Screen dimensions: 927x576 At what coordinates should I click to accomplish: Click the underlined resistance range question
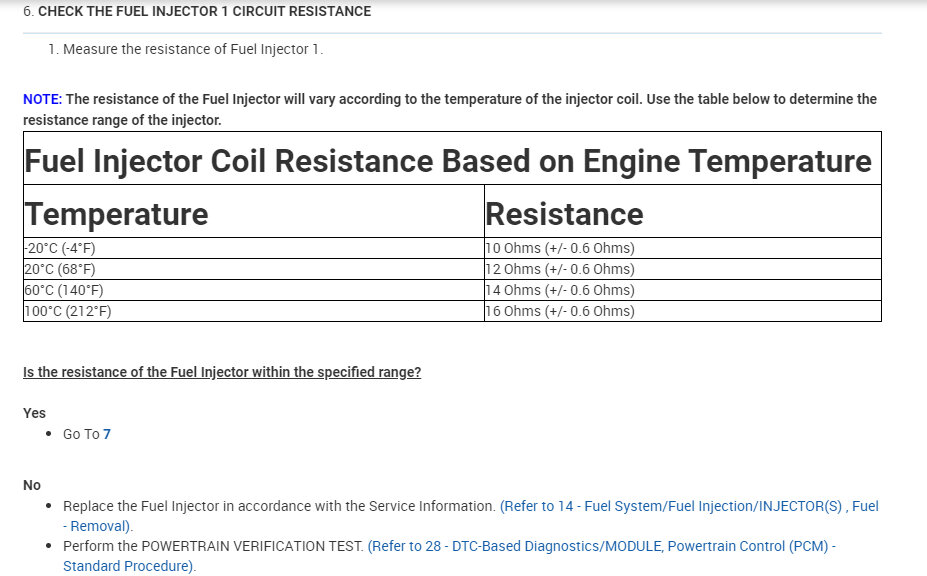click(x=222, y=372)
